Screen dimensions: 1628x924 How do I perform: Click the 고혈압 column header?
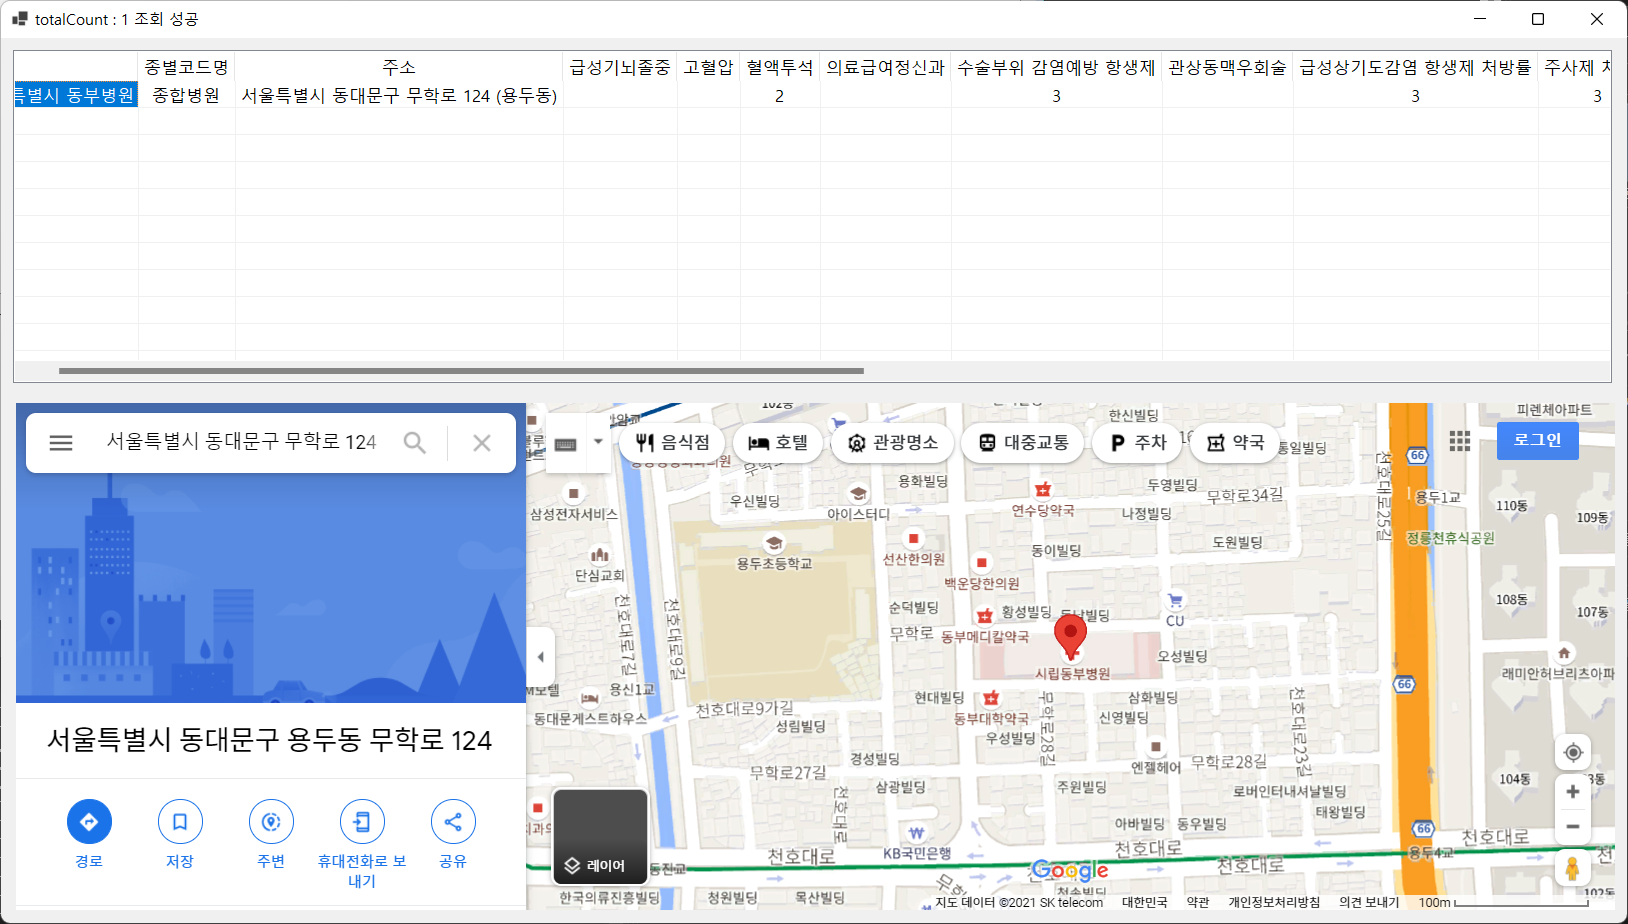[x=709, y=67]
